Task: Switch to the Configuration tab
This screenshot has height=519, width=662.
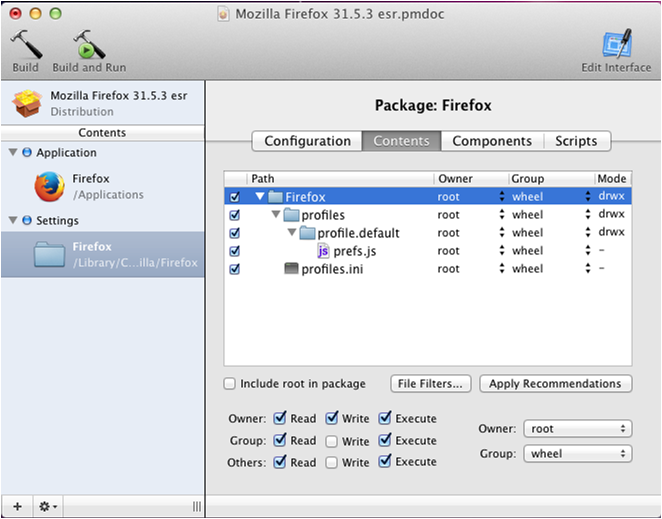Action: point(307,141)
